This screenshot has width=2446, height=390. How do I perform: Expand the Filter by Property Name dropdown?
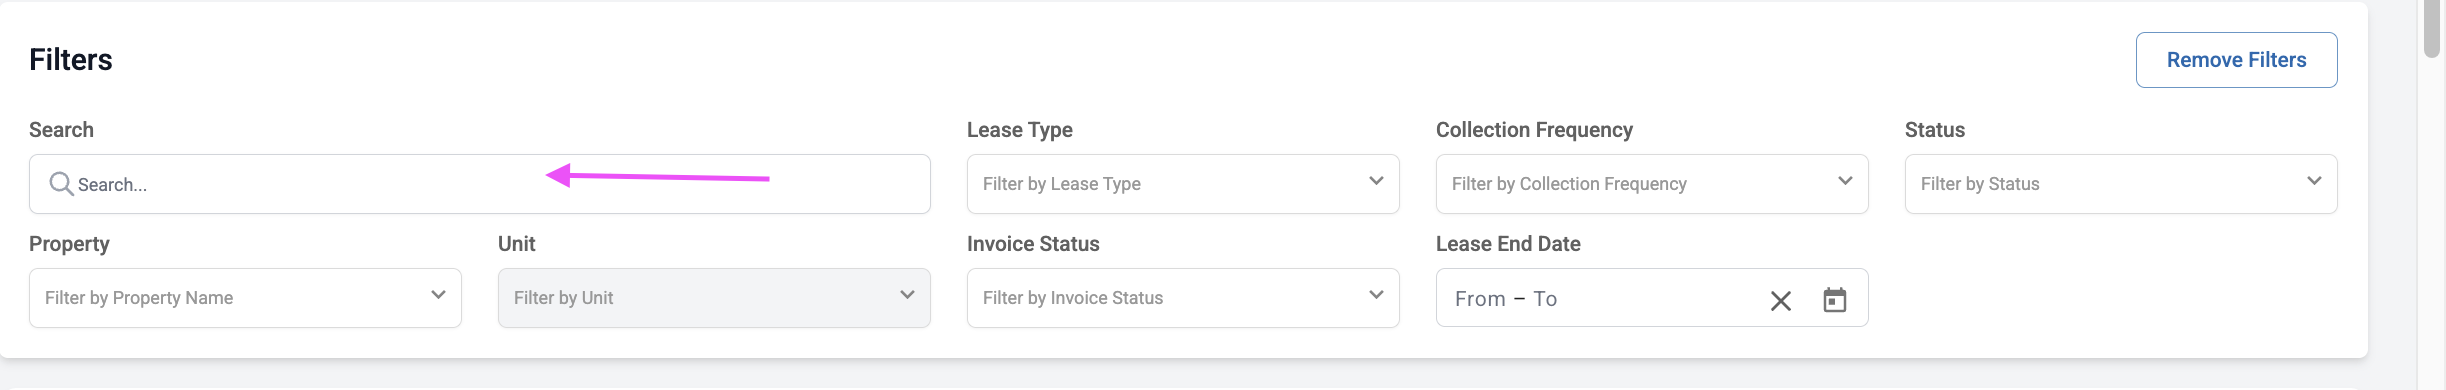coord(245,298)
